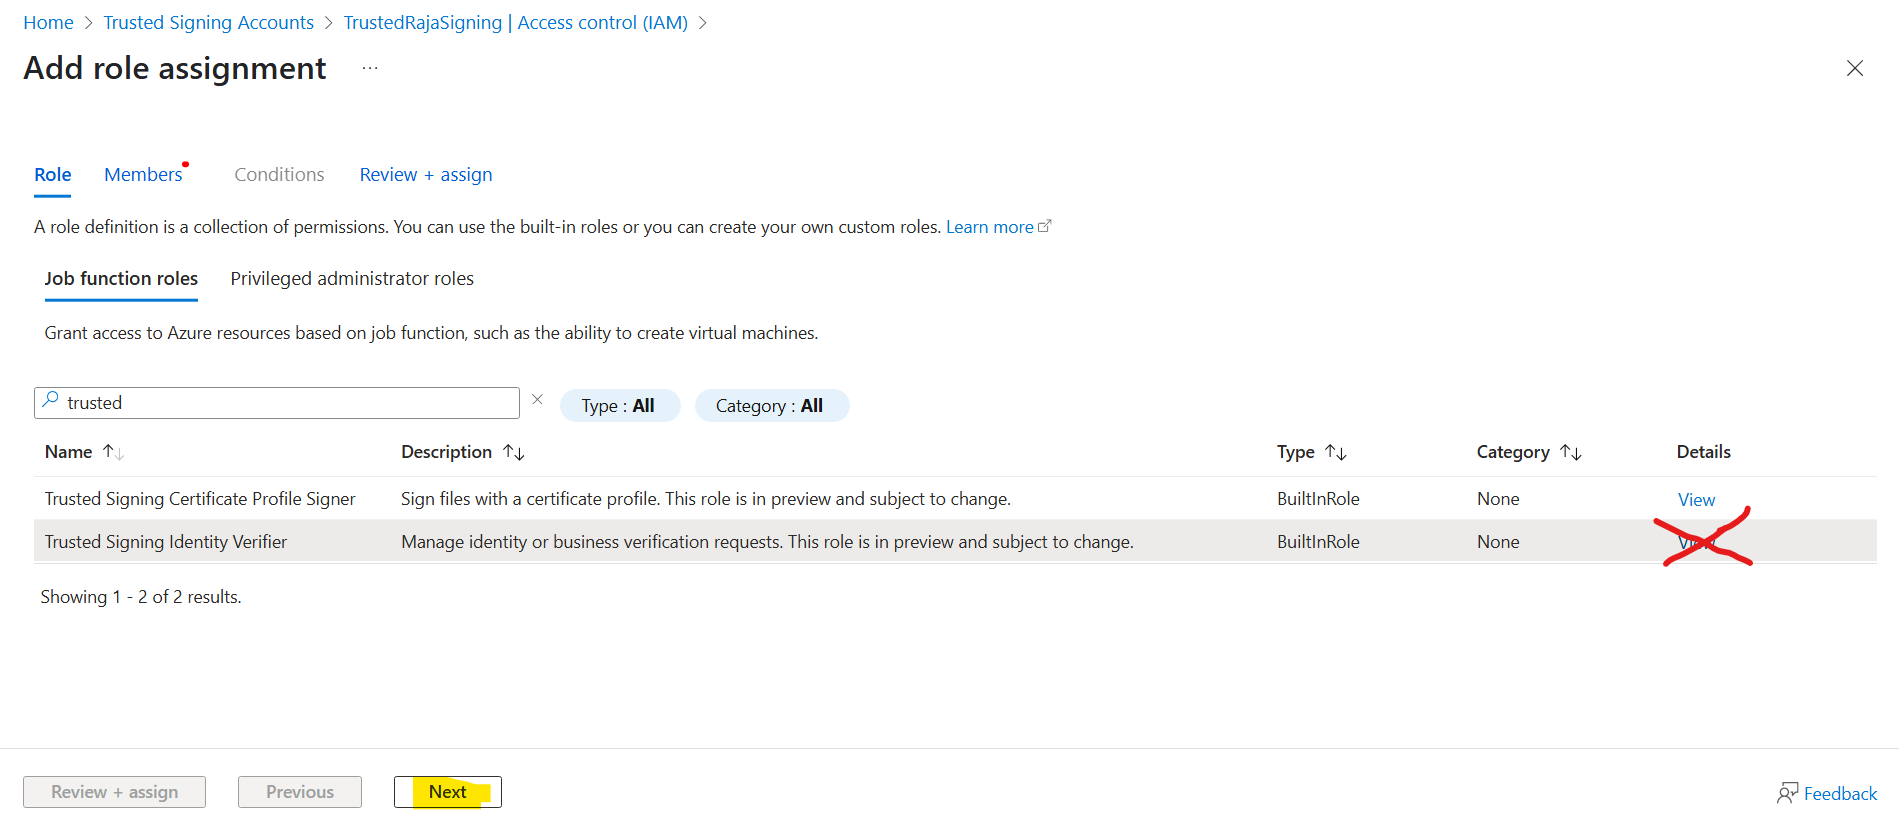This screenshot has height=823, width=1899.
Task: Go to the Review + assign tab
Action: pos(426,175)
